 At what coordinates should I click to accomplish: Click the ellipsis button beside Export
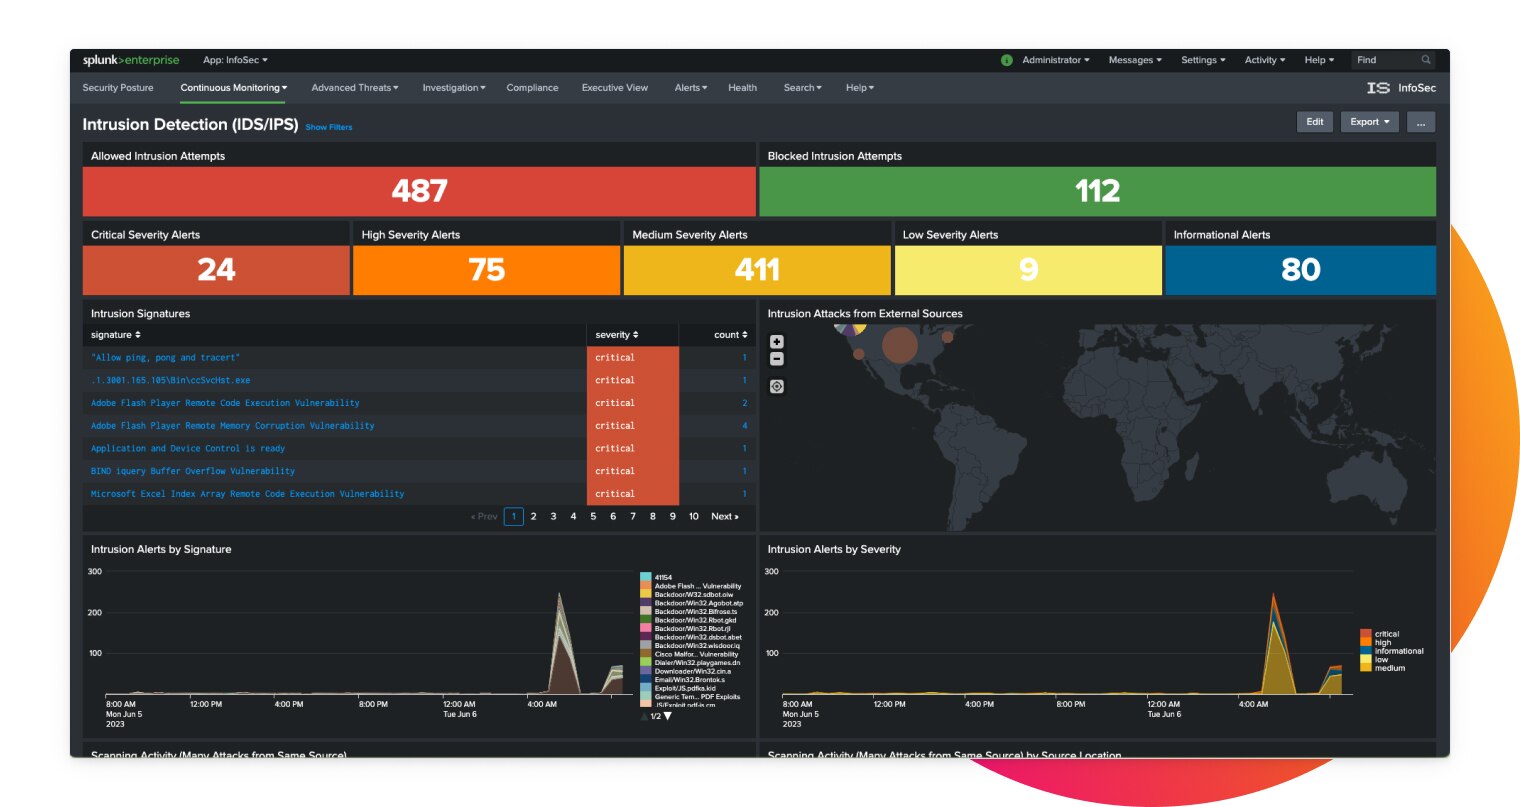(1420, 121)
